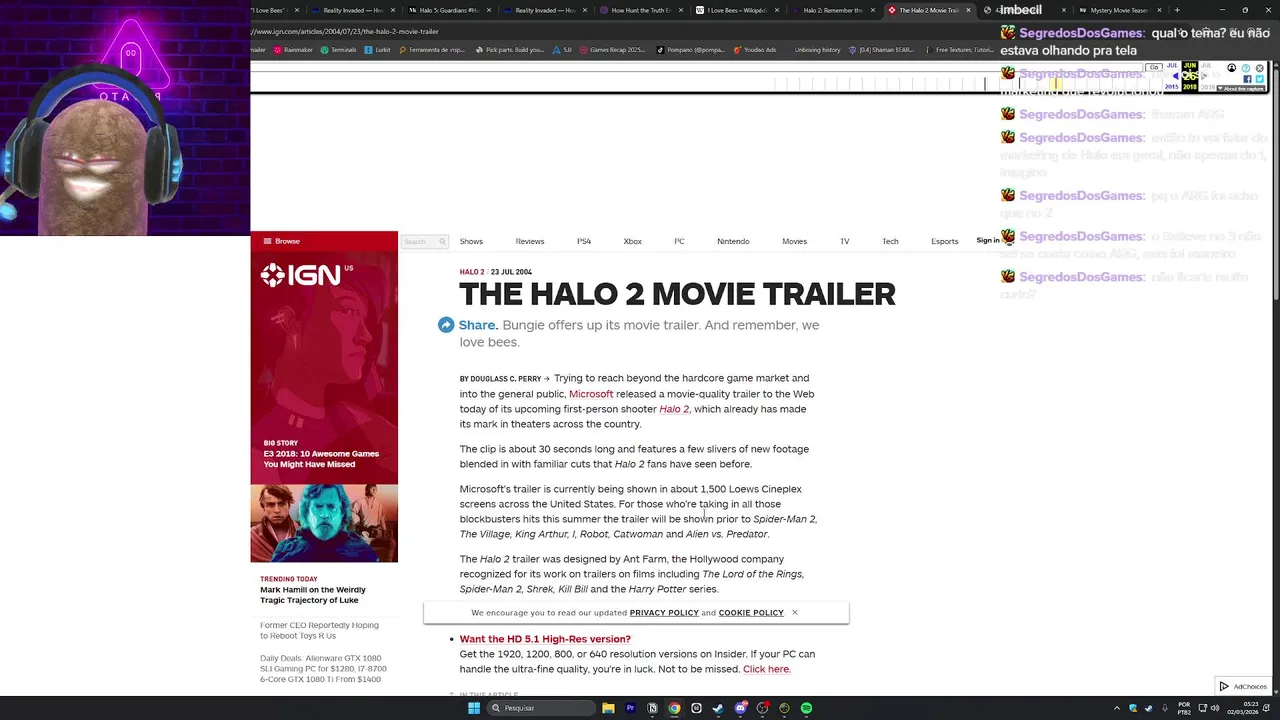This screenshot has width=1280, height=720.
Task: Click the 'Click here.' Insider link
Action: 767,669
